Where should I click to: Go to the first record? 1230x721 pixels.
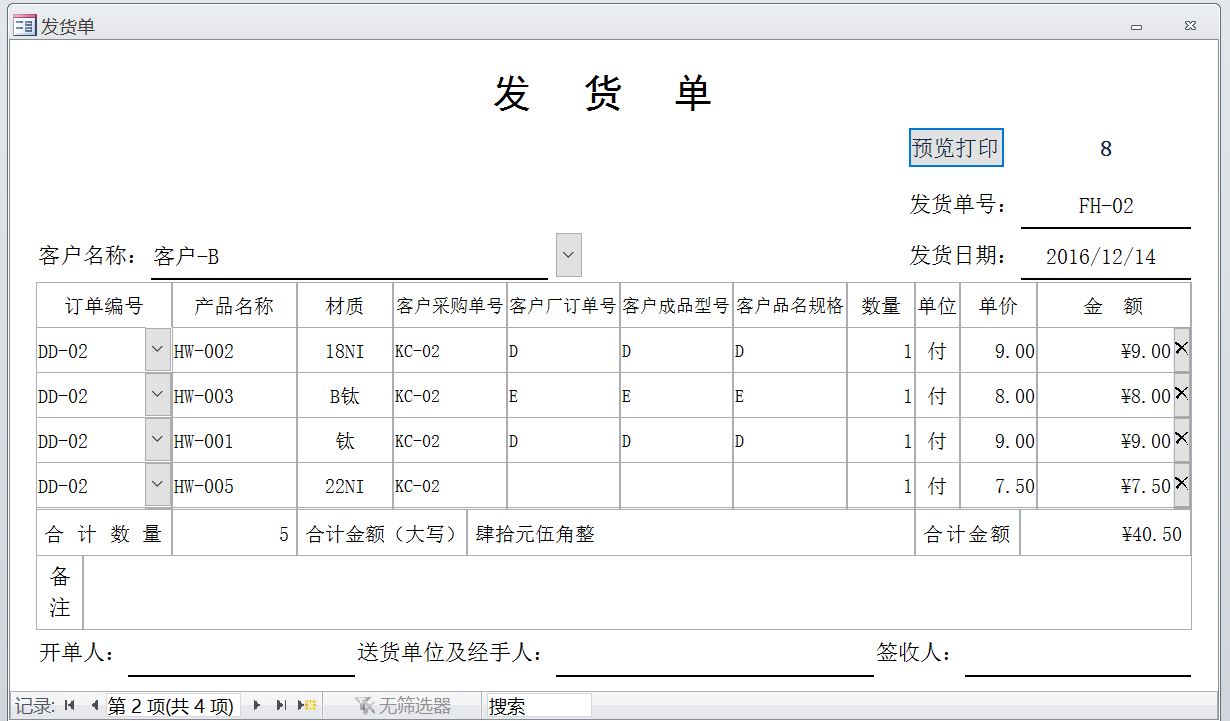(69, 706)
